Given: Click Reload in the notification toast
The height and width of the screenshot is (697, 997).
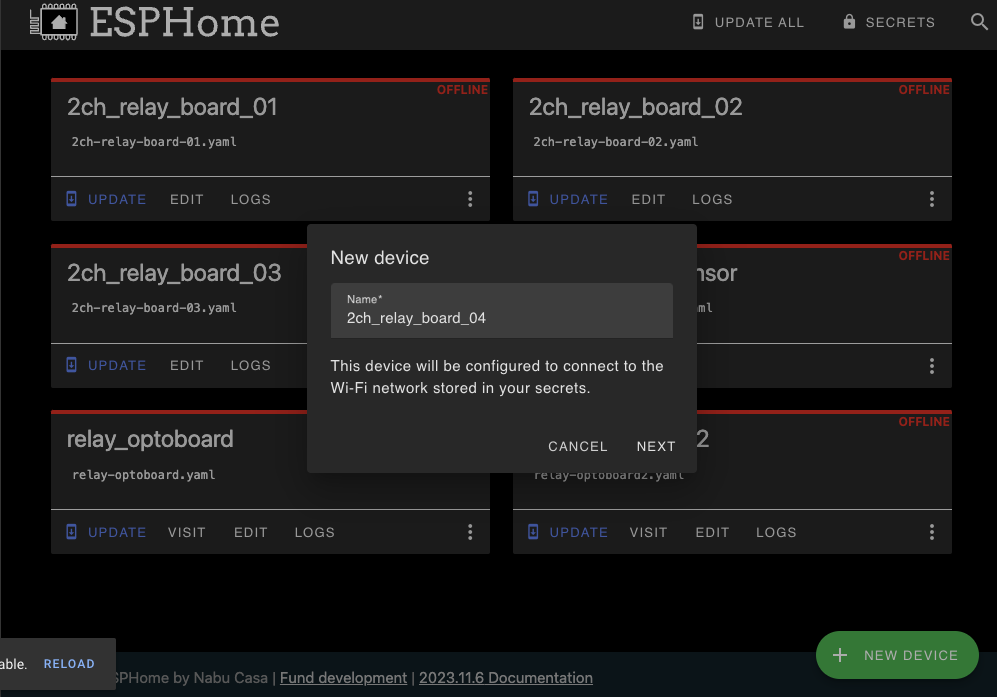Looking at the screenshot, I should (69, 664).
